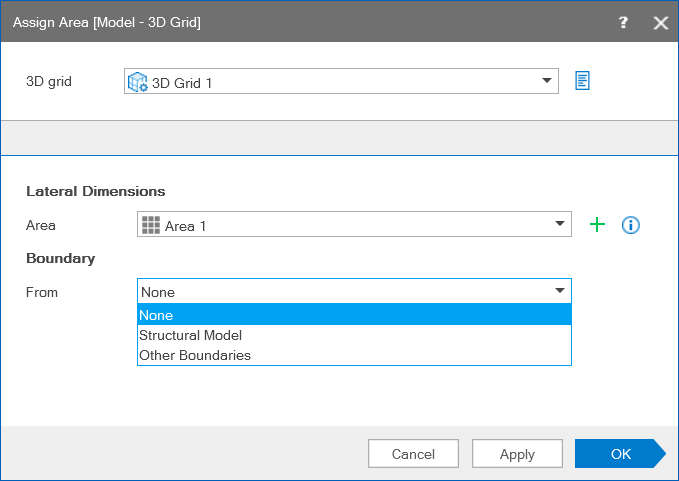679x481 pixels.
Task: Click the Assign Area title bar
Action: 300,22
